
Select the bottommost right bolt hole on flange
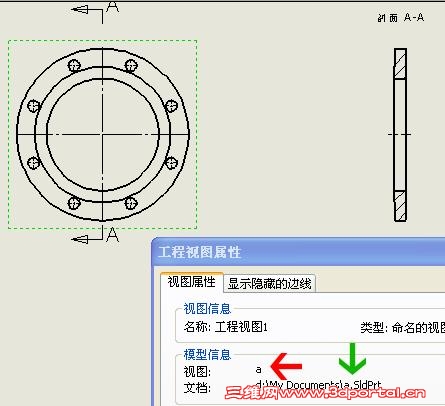tap(131, 203)
